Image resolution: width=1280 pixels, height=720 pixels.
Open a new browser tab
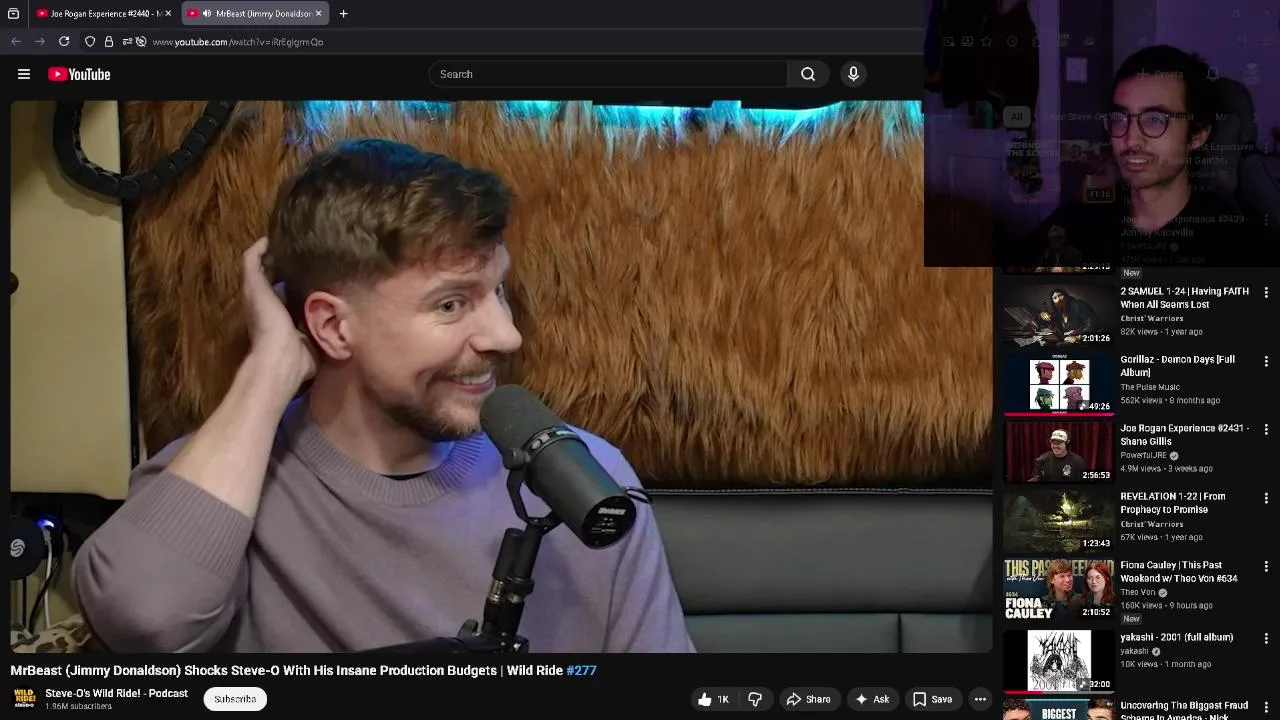click(343, 14)
